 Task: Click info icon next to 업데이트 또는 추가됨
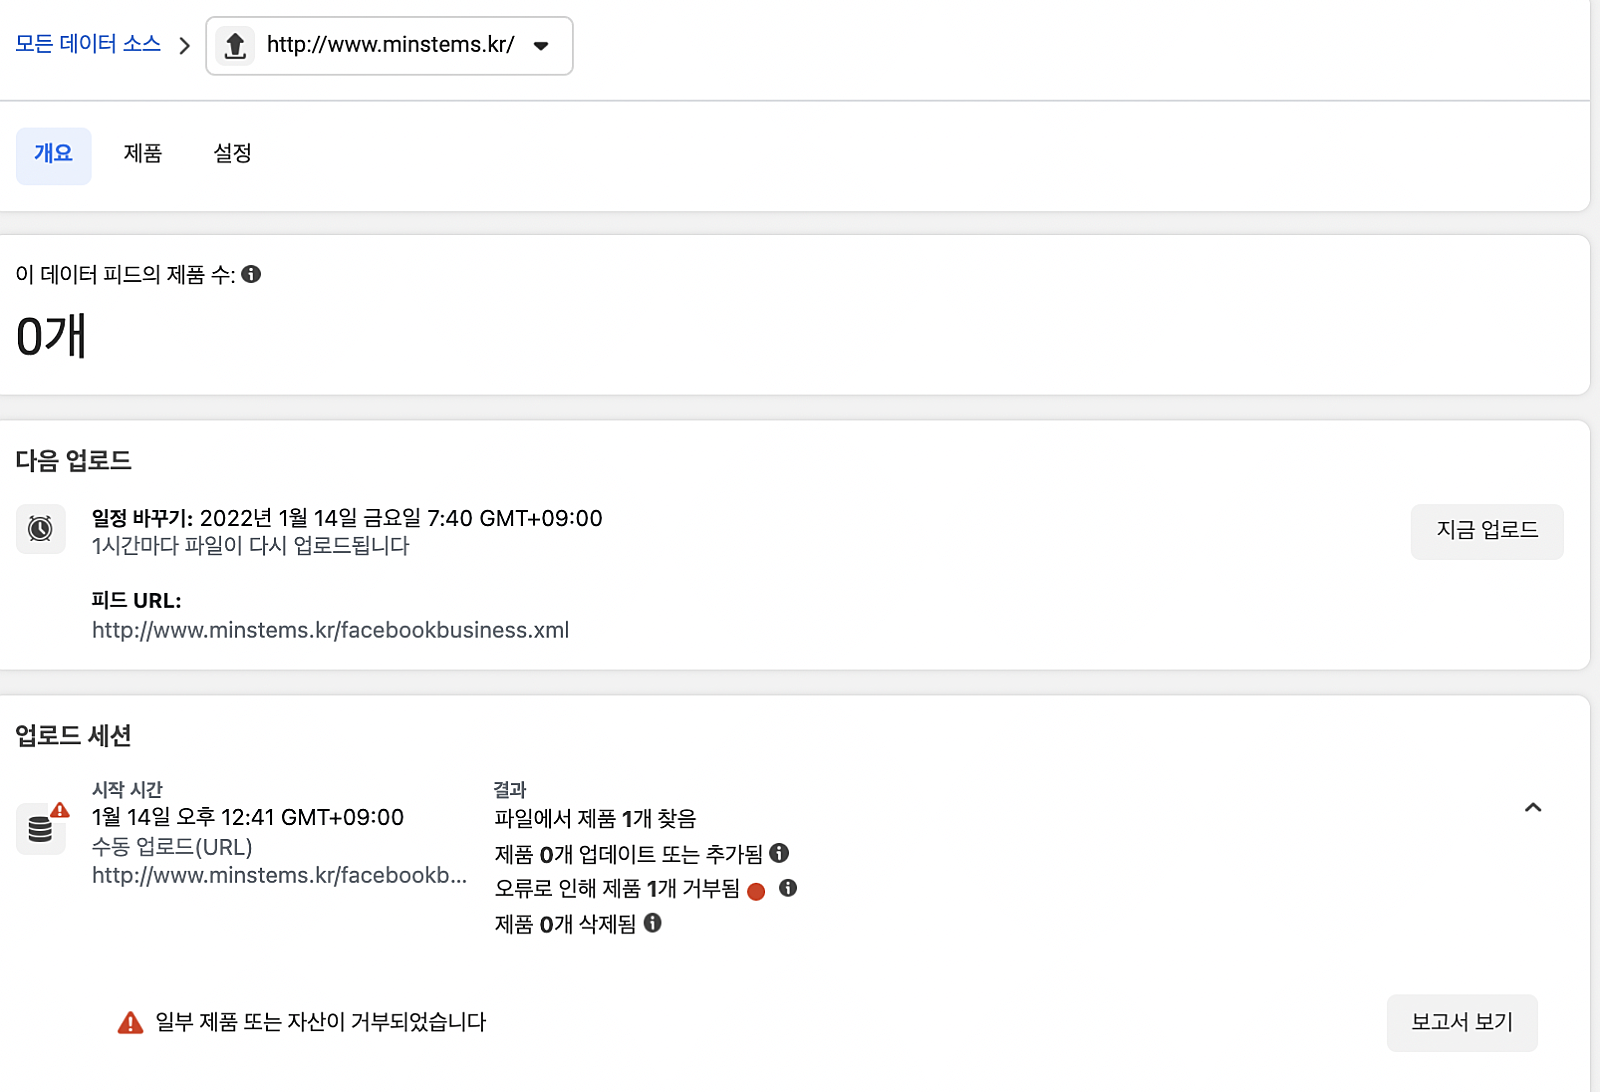(779, 853)
